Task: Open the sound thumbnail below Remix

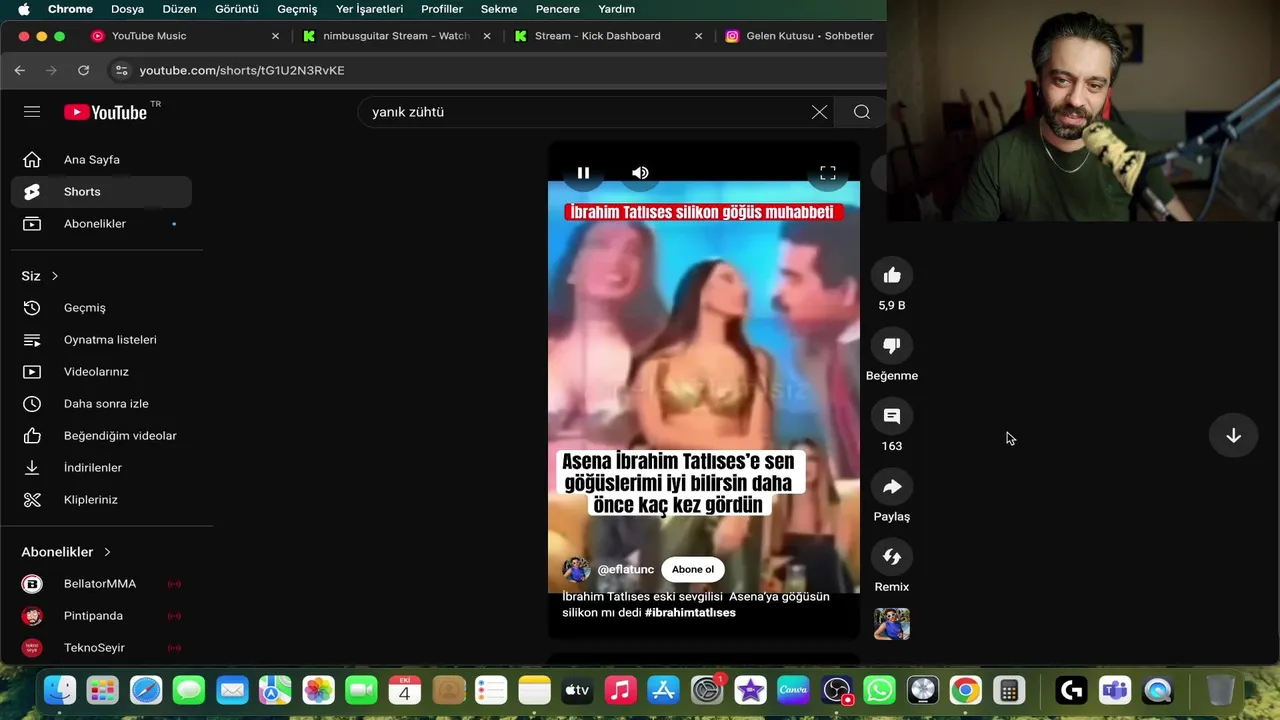Action: tap(892, 624)
